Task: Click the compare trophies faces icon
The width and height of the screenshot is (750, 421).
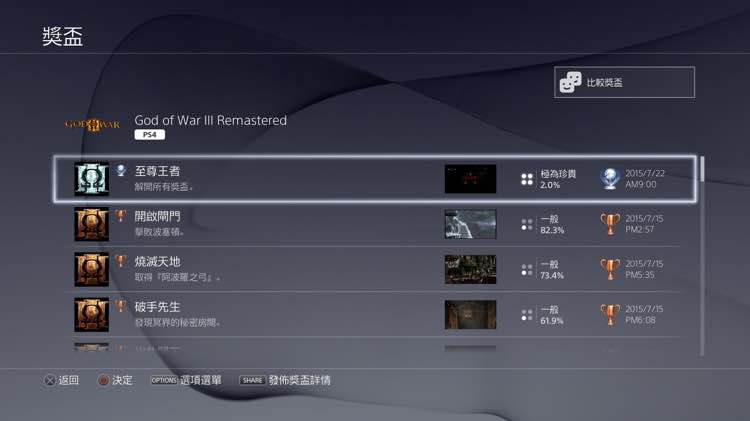Action: pos(570,82)
